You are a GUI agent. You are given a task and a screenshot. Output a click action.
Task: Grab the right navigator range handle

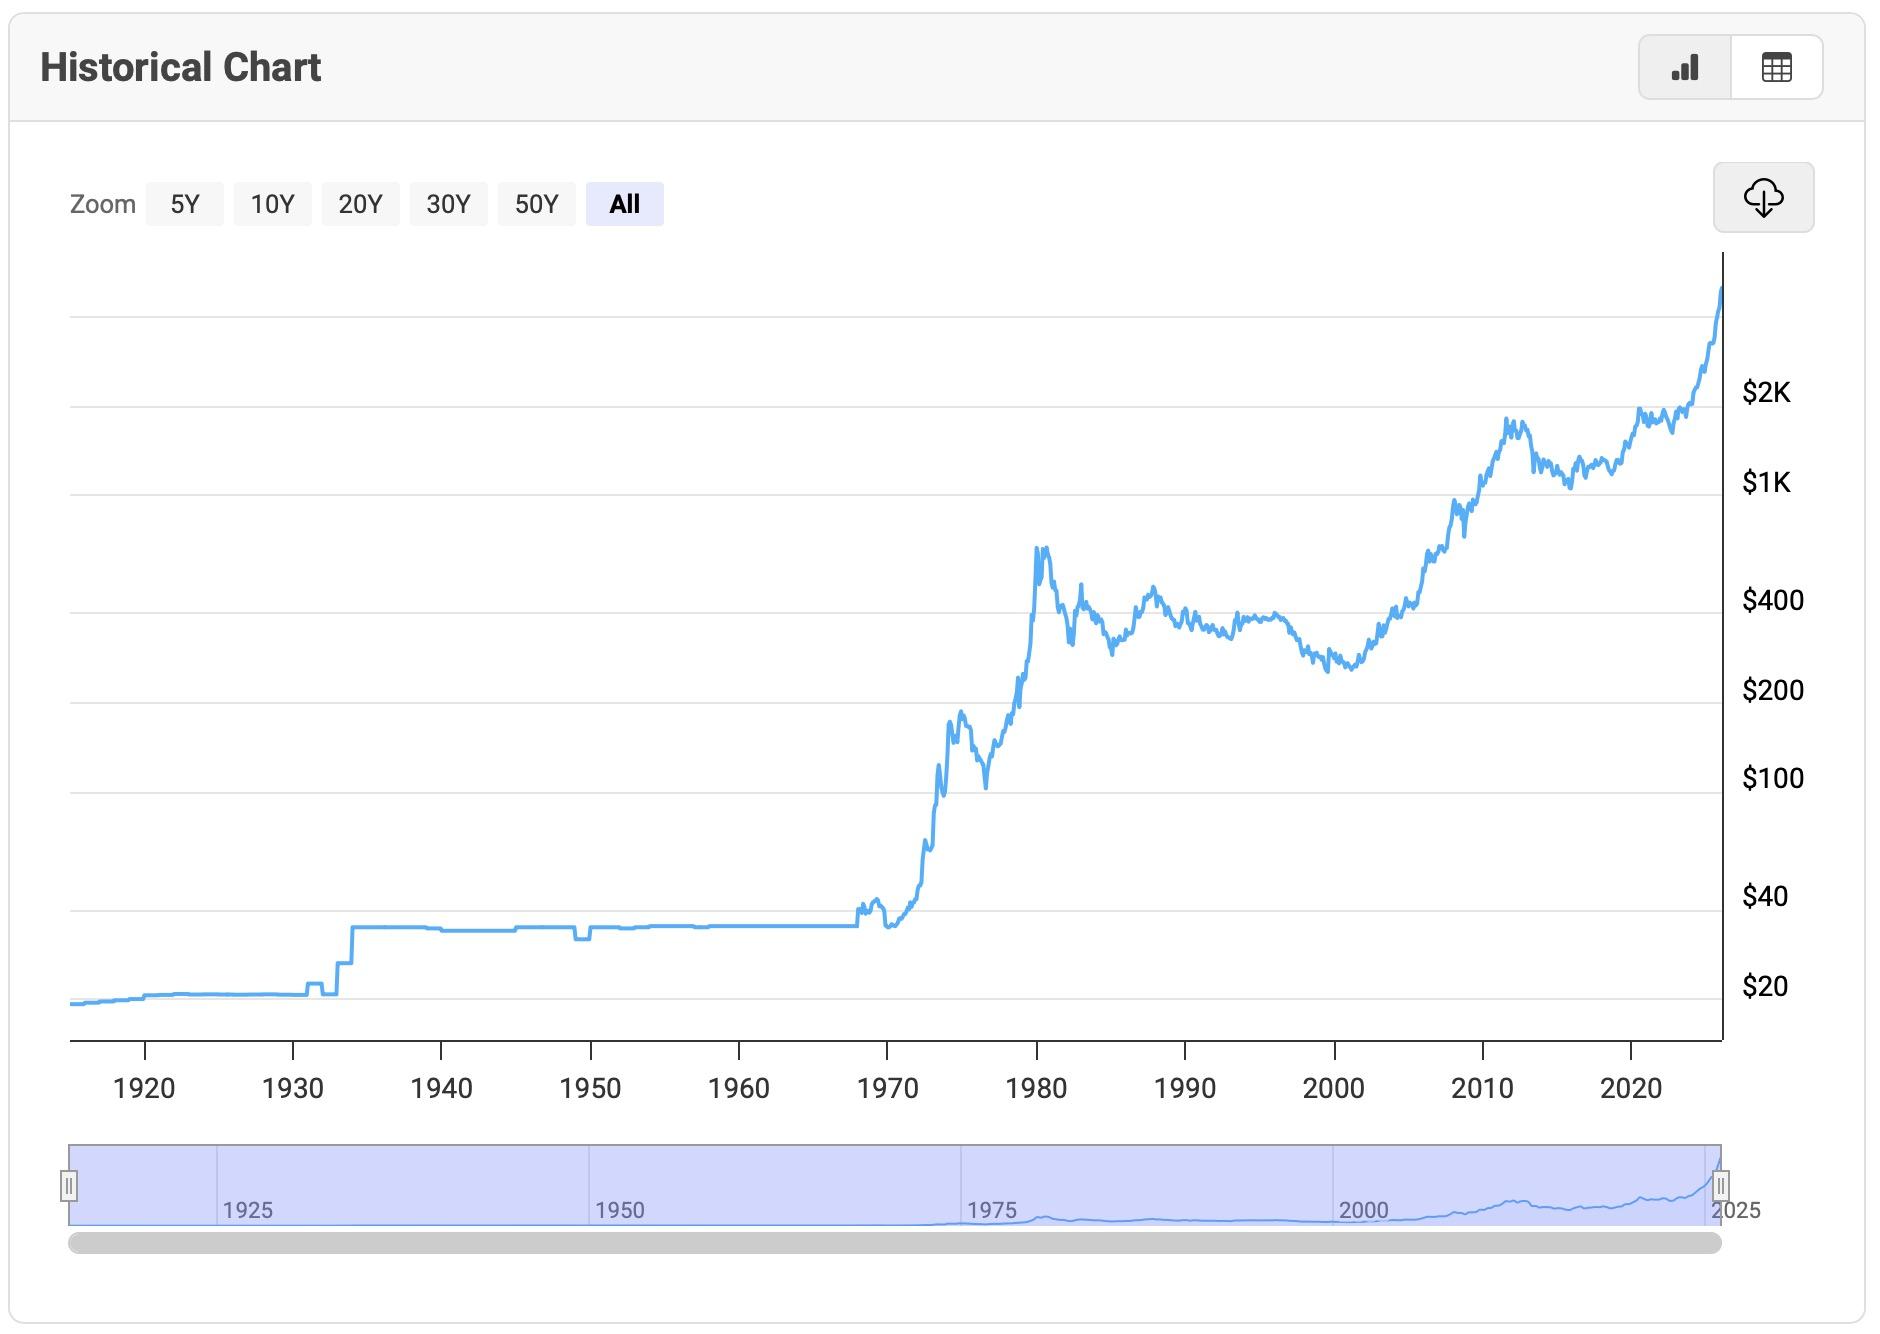1720,1186
